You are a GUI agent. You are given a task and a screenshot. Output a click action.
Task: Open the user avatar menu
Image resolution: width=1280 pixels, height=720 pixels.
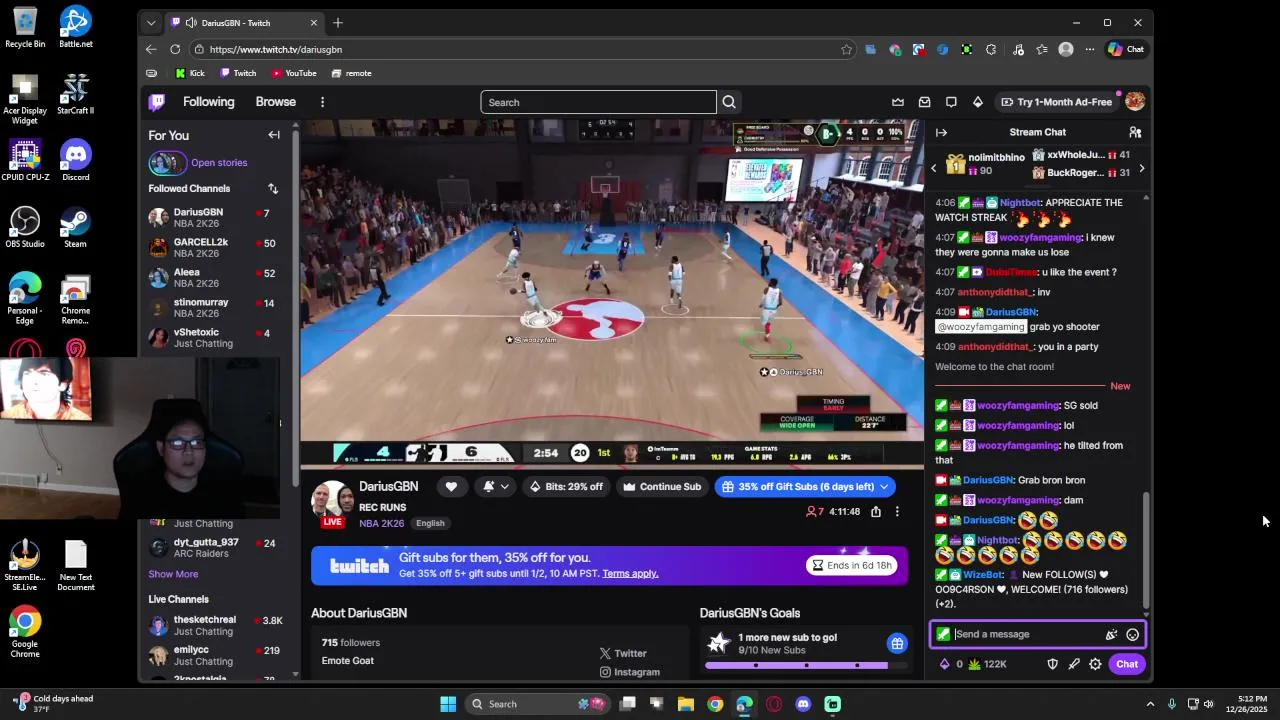pyautogui.click(x=1134, y=101)
